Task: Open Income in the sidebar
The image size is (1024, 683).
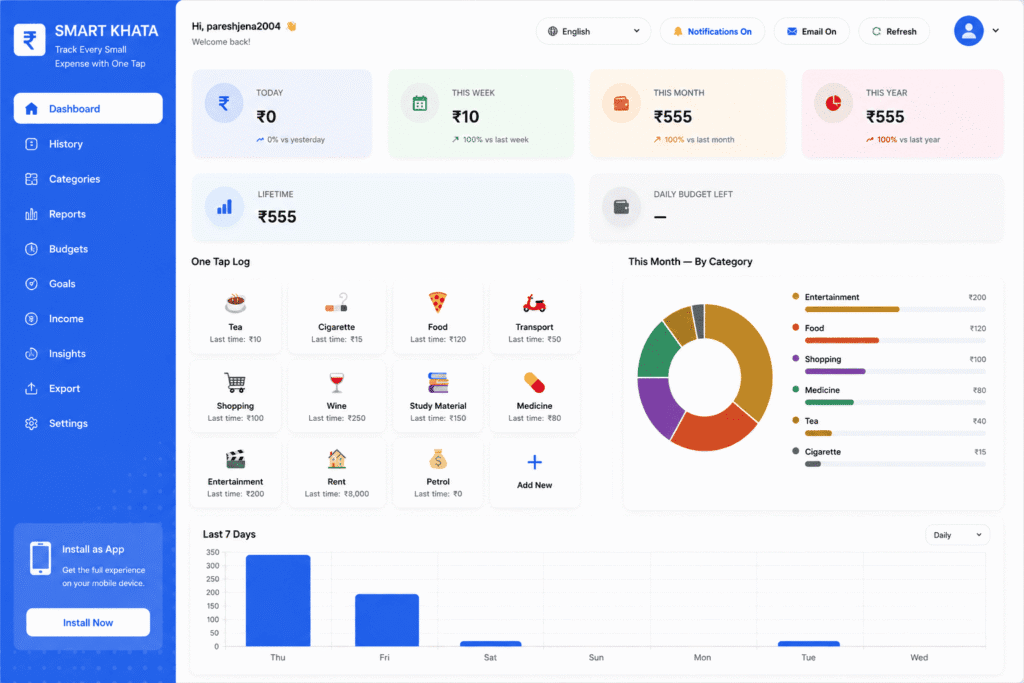Action: pyautogui.click(x=88, y=319)
